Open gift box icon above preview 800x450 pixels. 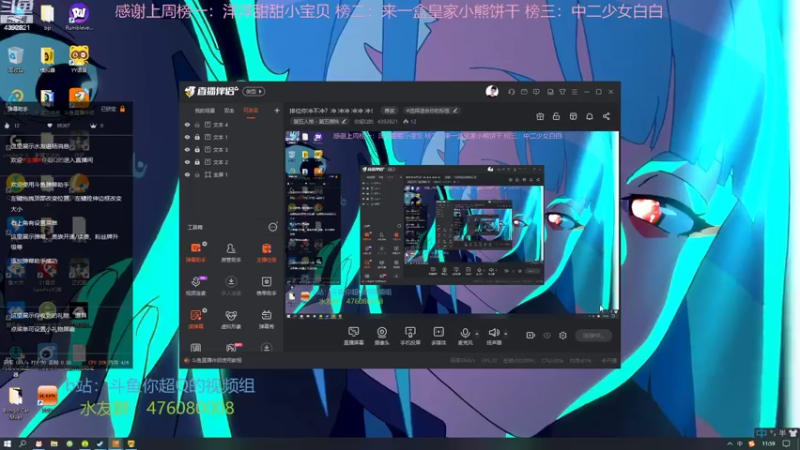(540, 116)
